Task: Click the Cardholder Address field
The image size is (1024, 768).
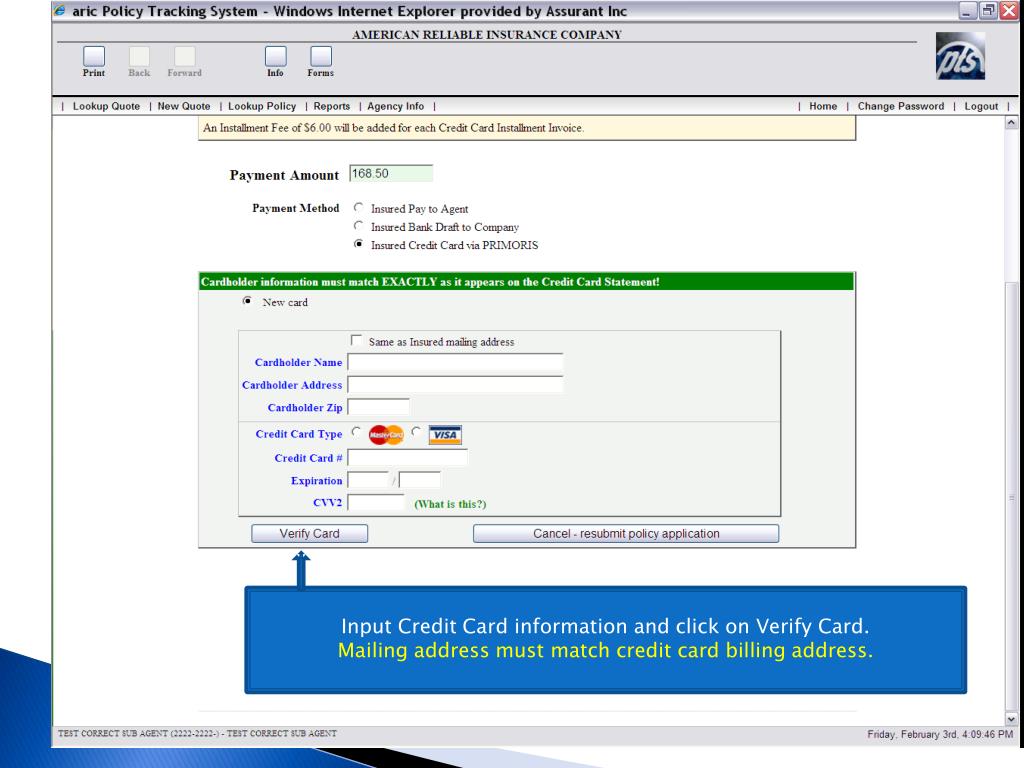Action: pyautogui.click(x=455, y=385)
